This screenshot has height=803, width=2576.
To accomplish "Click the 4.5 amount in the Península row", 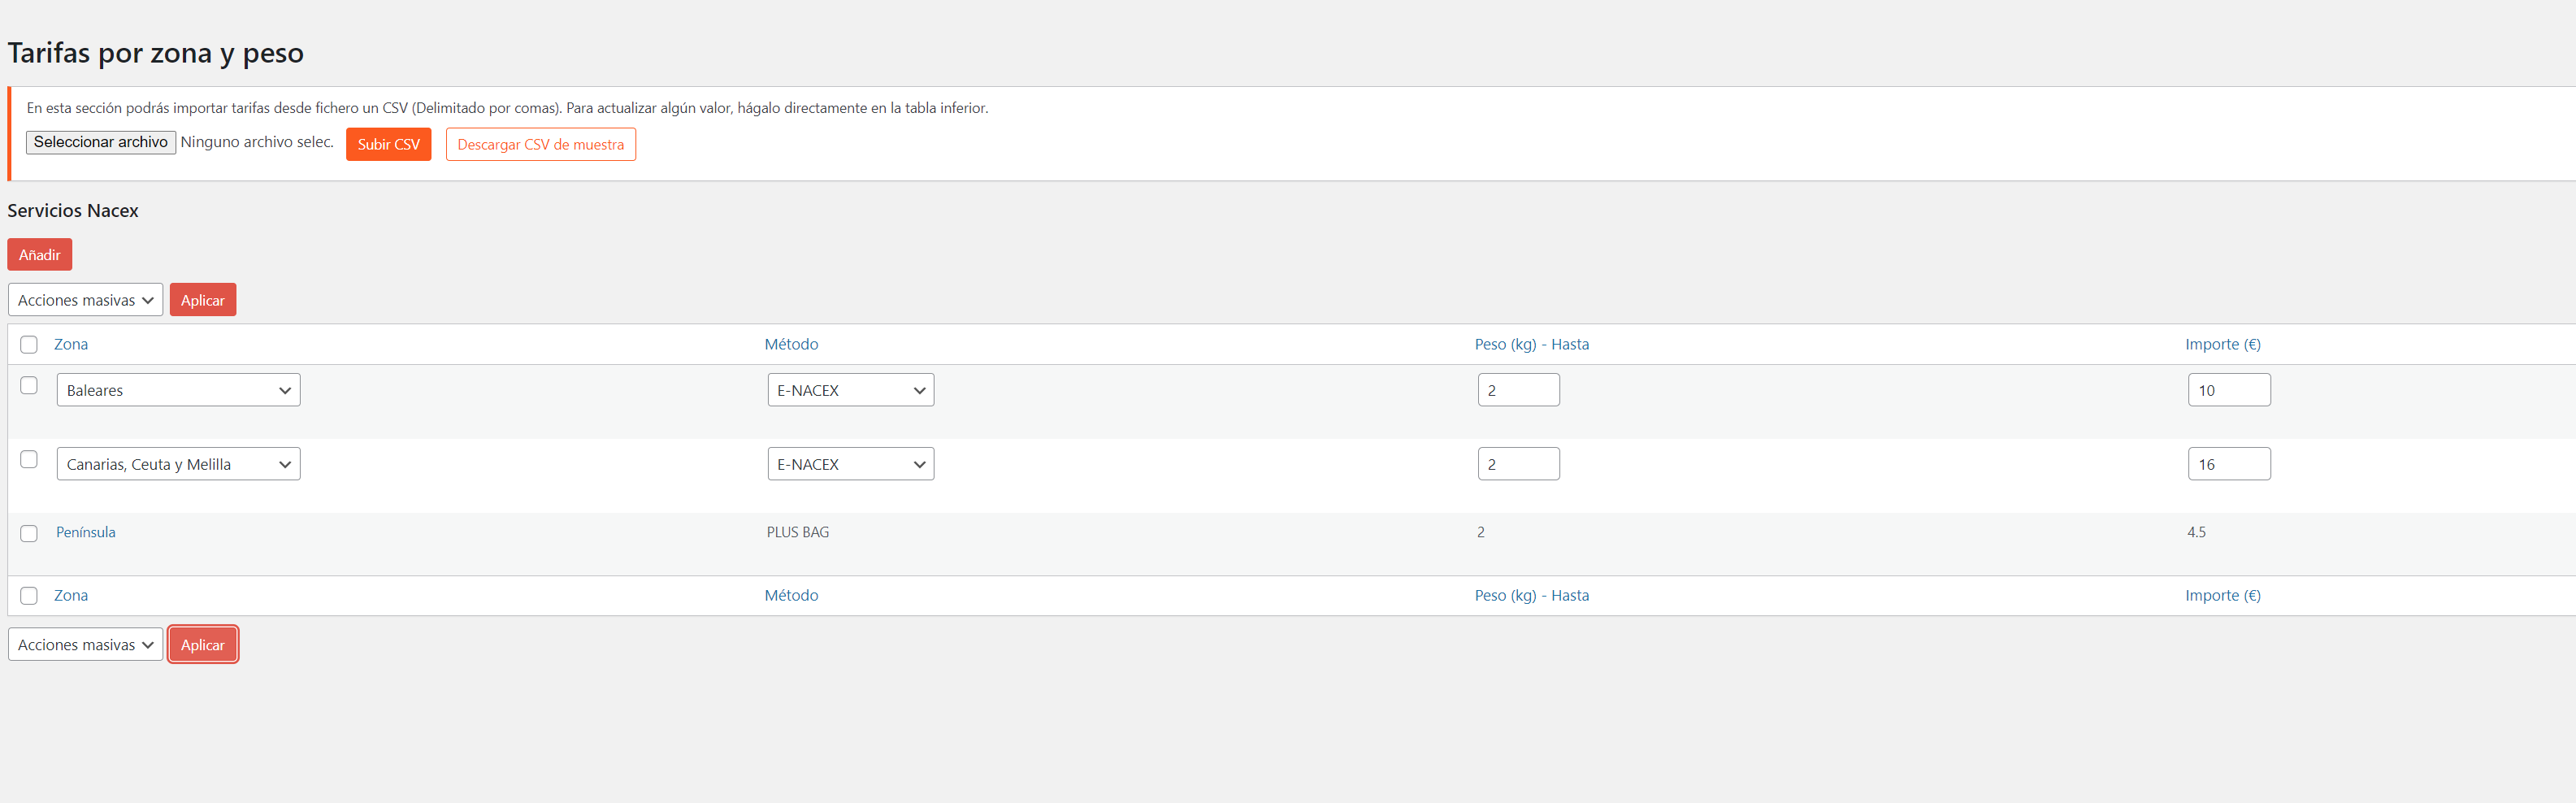I will 2196,532.
